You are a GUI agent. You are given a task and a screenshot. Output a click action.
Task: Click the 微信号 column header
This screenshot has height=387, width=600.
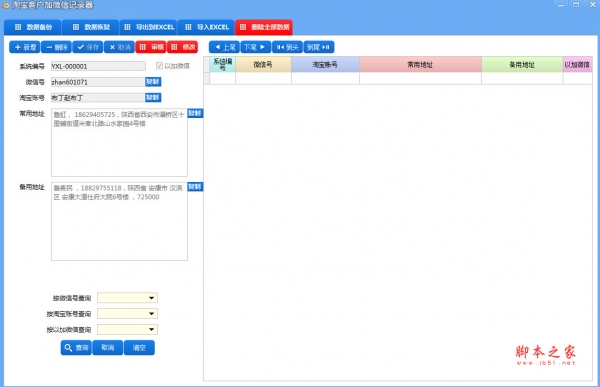263,64
